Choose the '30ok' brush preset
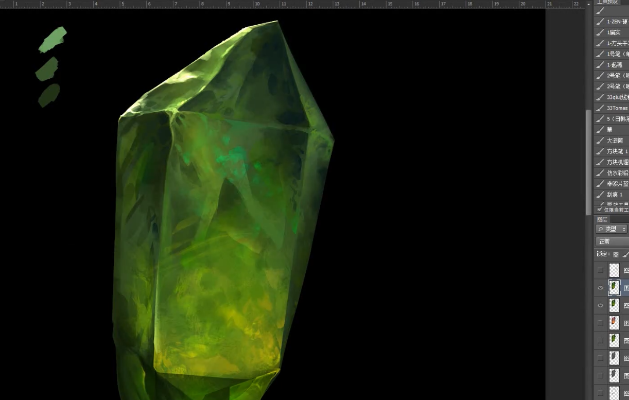629x400 pixels. 612,97
